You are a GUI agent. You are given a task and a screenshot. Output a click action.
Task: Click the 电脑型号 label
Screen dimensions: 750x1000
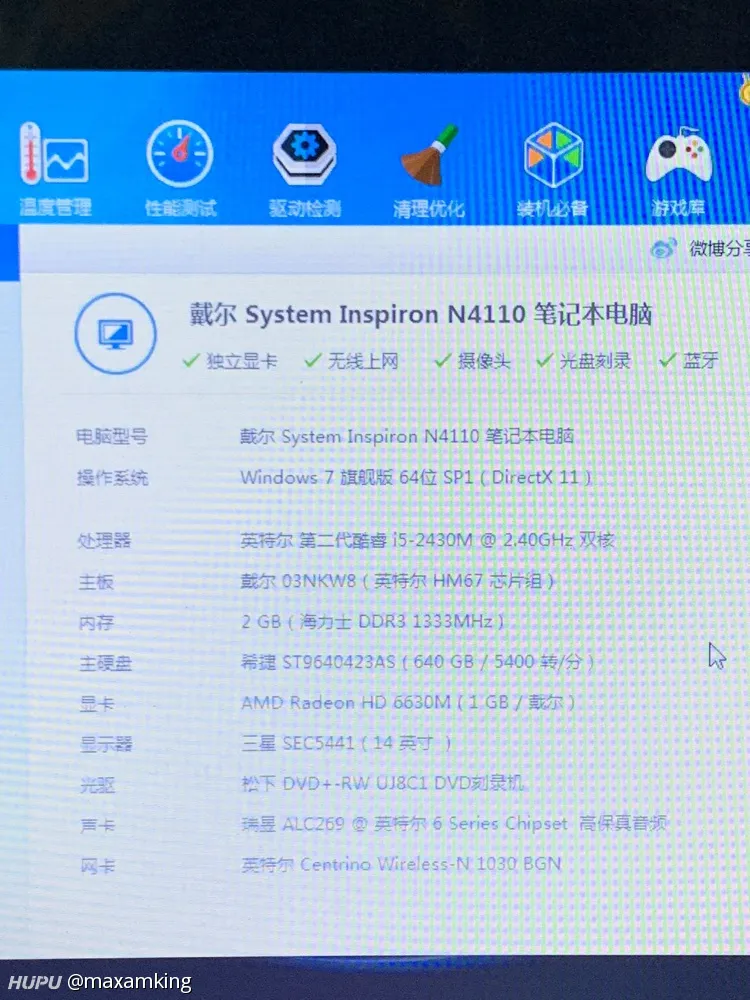point(112,437)
